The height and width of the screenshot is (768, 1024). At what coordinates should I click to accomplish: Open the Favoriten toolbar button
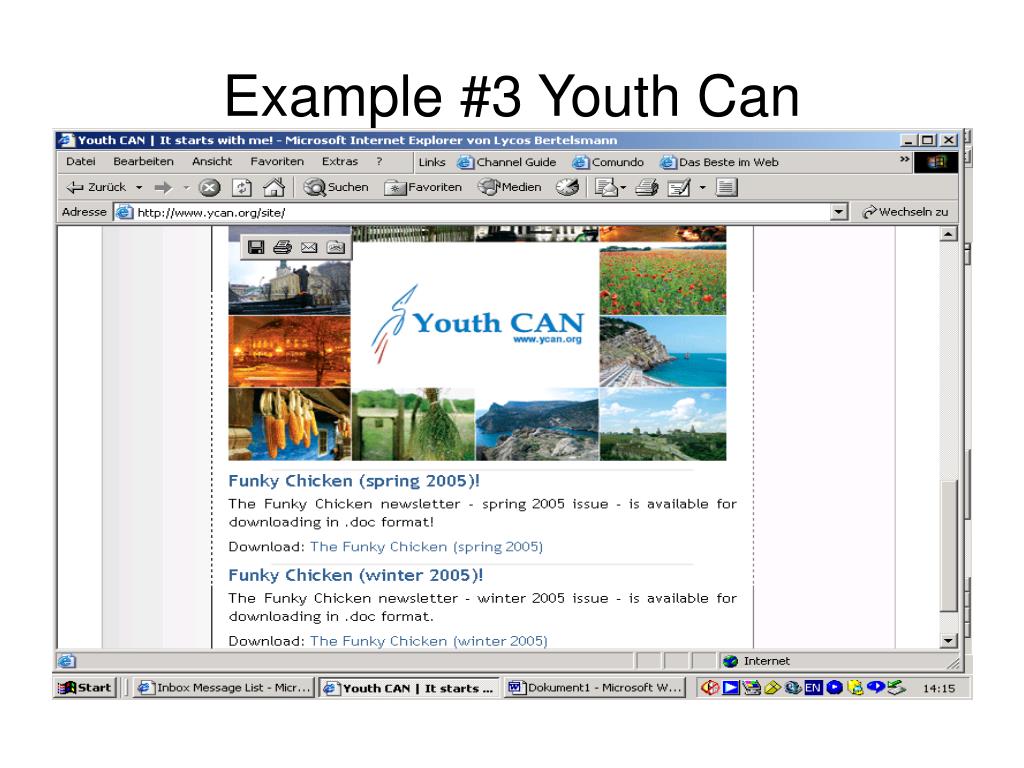[423, 187]
